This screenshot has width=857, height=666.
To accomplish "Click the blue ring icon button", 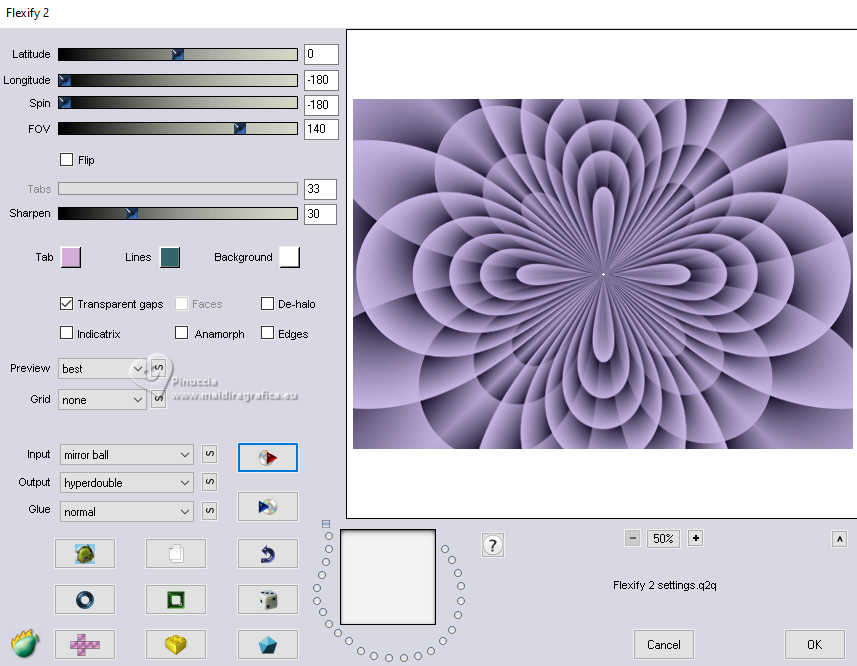I will (85, 600).
